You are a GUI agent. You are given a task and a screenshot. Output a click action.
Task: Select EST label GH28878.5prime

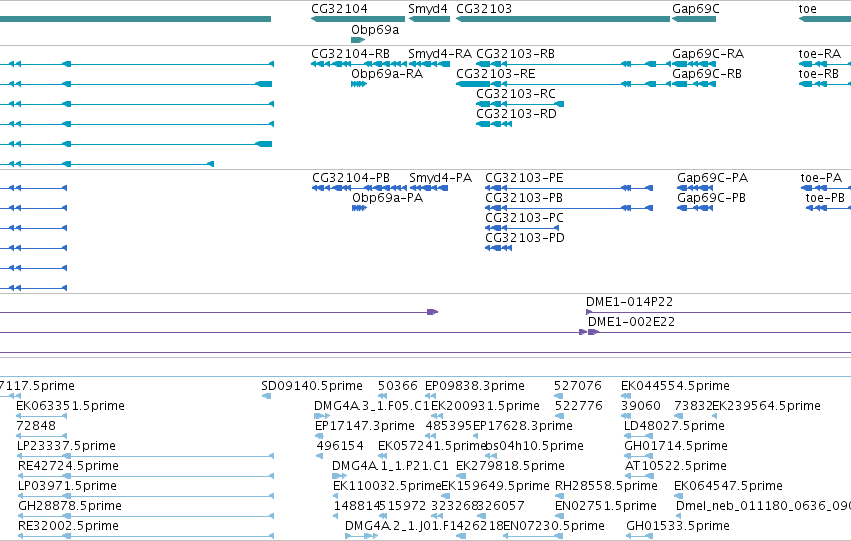69,506
